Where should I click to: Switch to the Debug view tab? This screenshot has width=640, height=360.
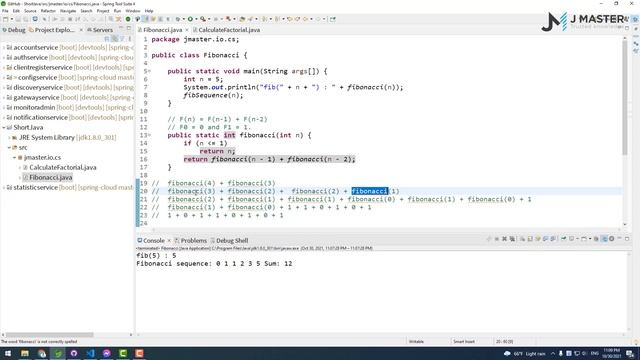coord(14,30)
